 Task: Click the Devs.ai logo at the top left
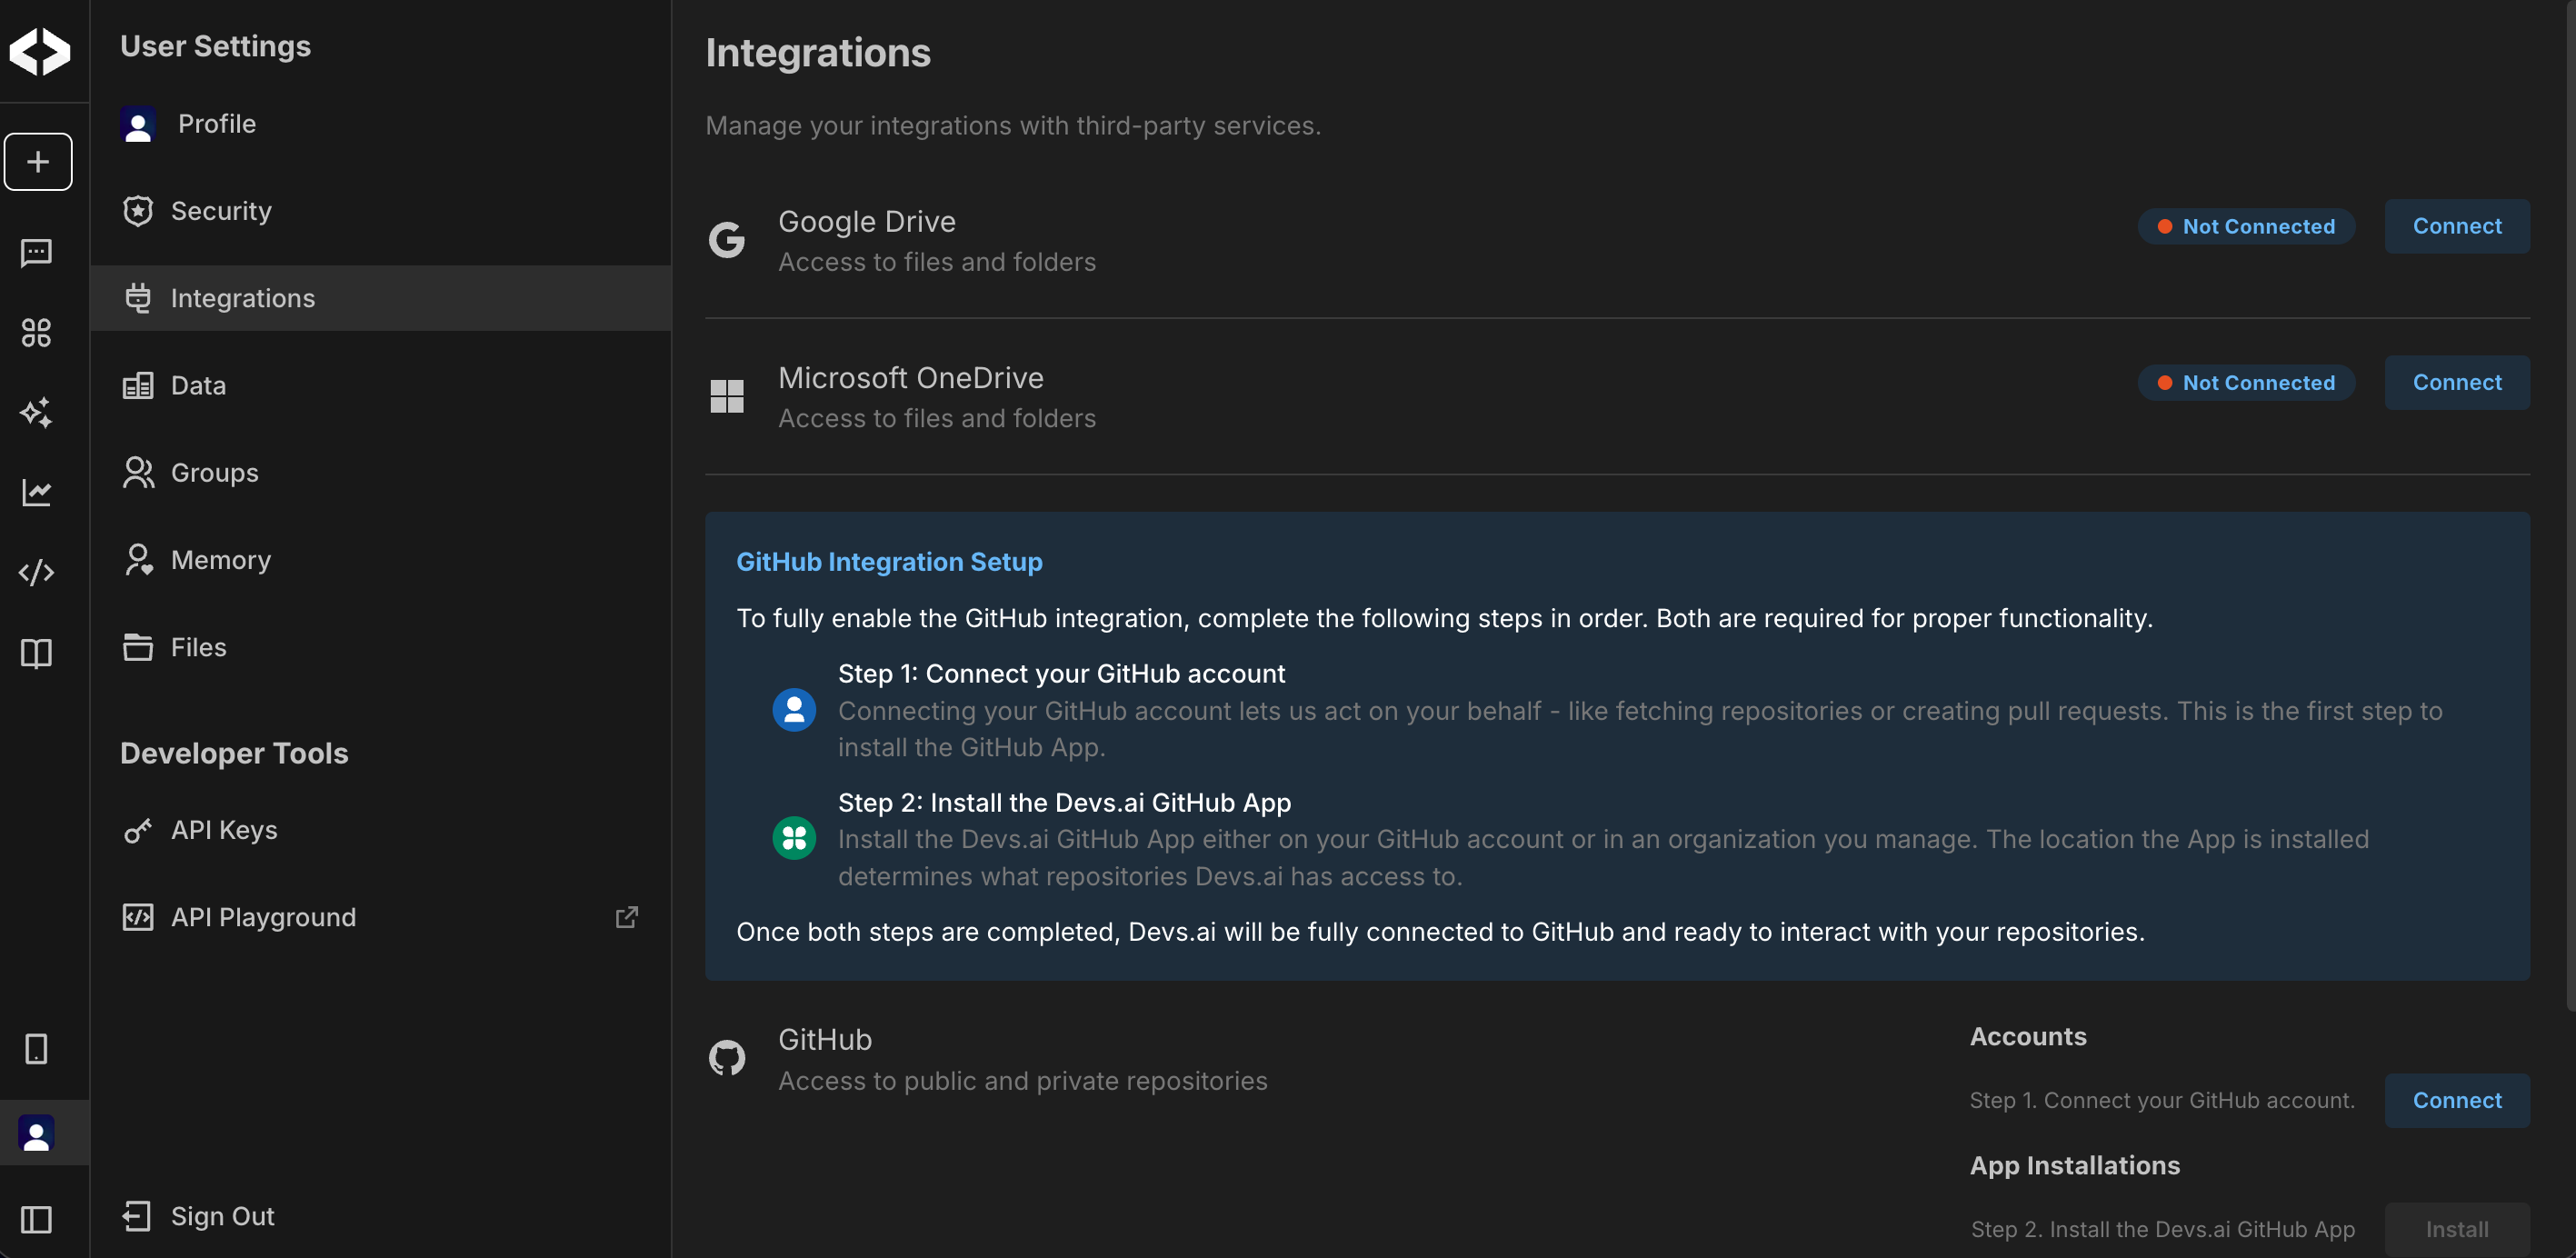click(x=40, y=52)
